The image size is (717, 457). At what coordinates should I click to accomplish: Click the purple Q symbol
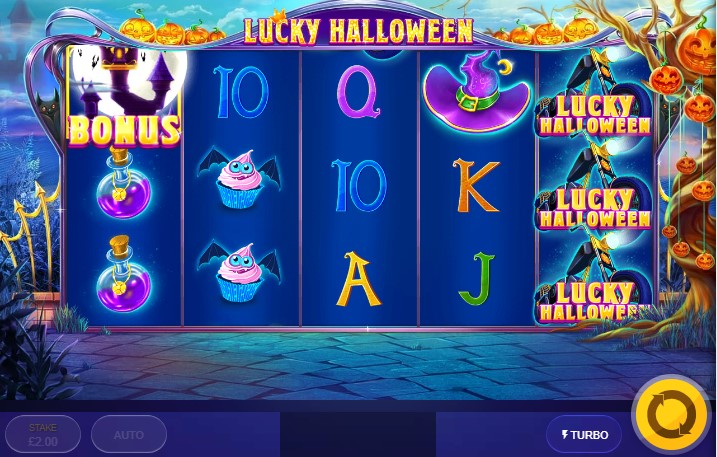(358, 91)
